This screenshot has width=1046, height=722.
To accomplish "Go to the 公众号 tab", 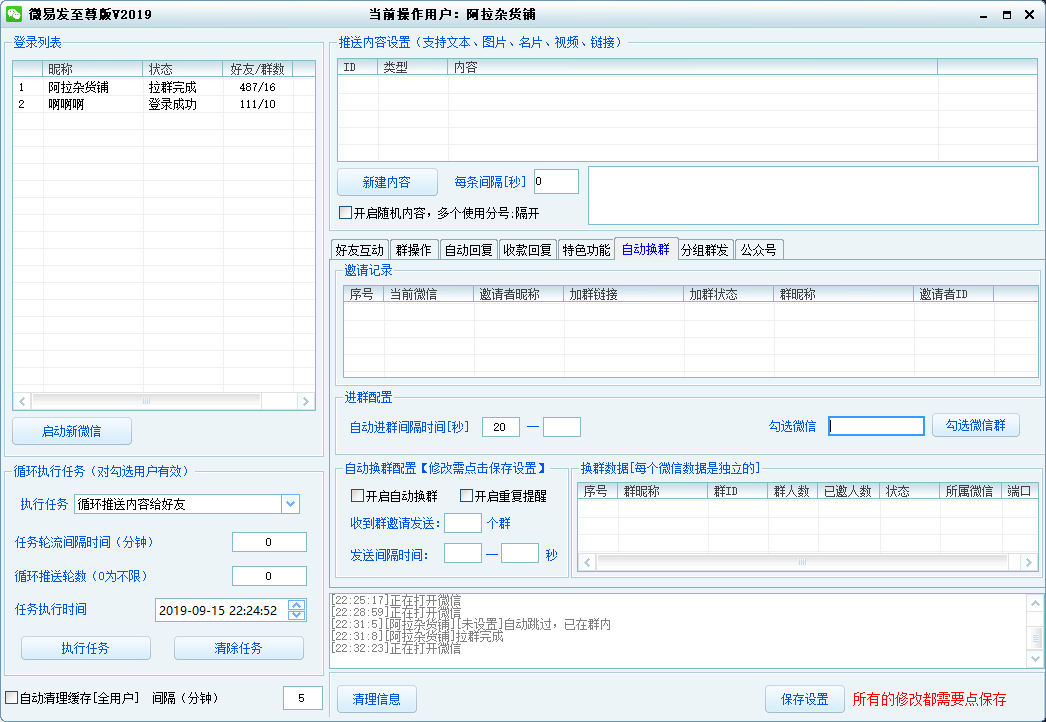I will point(758,250).
